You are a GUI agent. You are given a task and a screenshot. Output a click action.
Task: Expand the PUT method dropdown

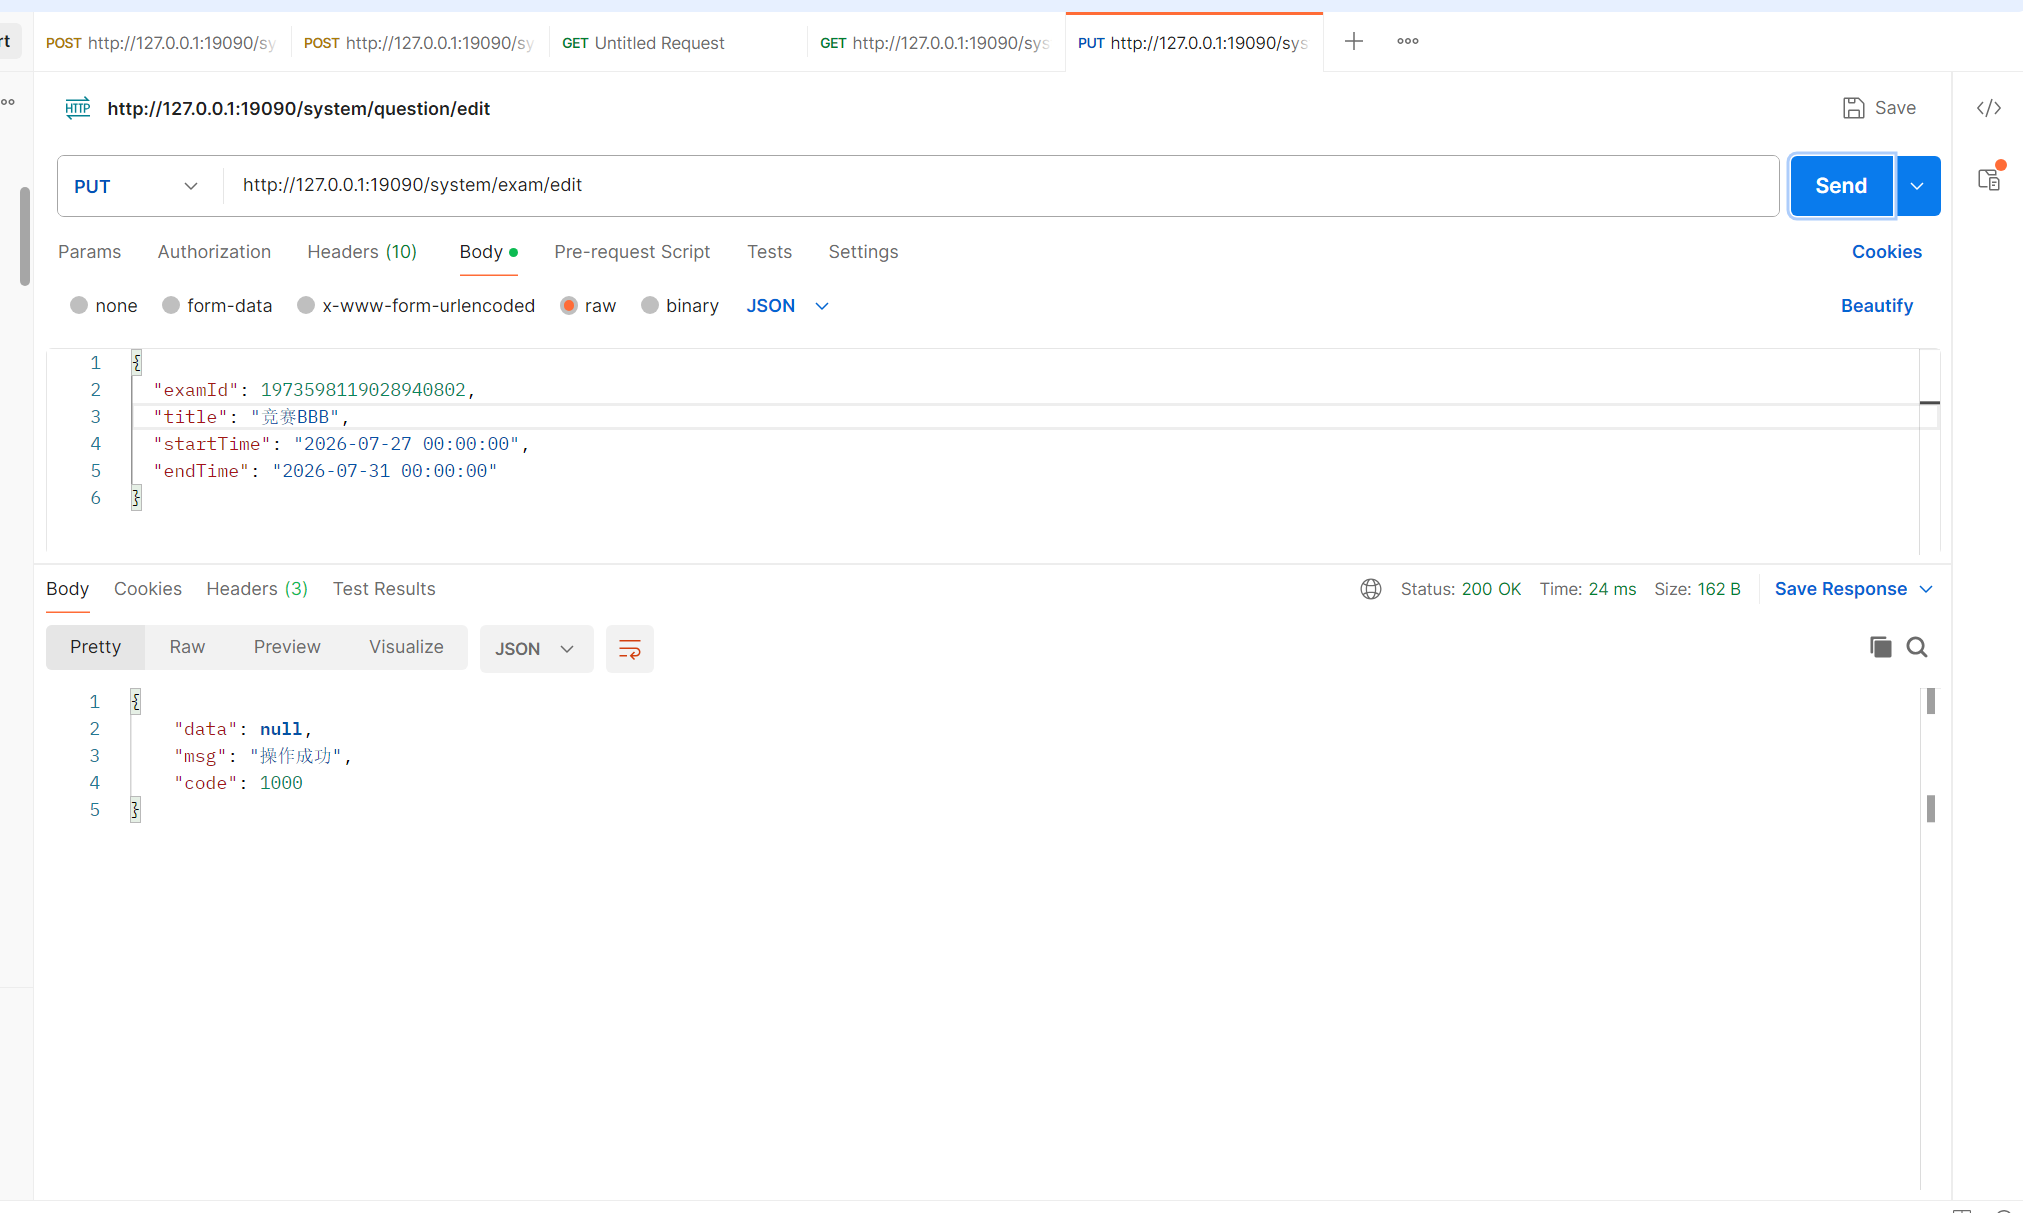click(x=136, y=186)
